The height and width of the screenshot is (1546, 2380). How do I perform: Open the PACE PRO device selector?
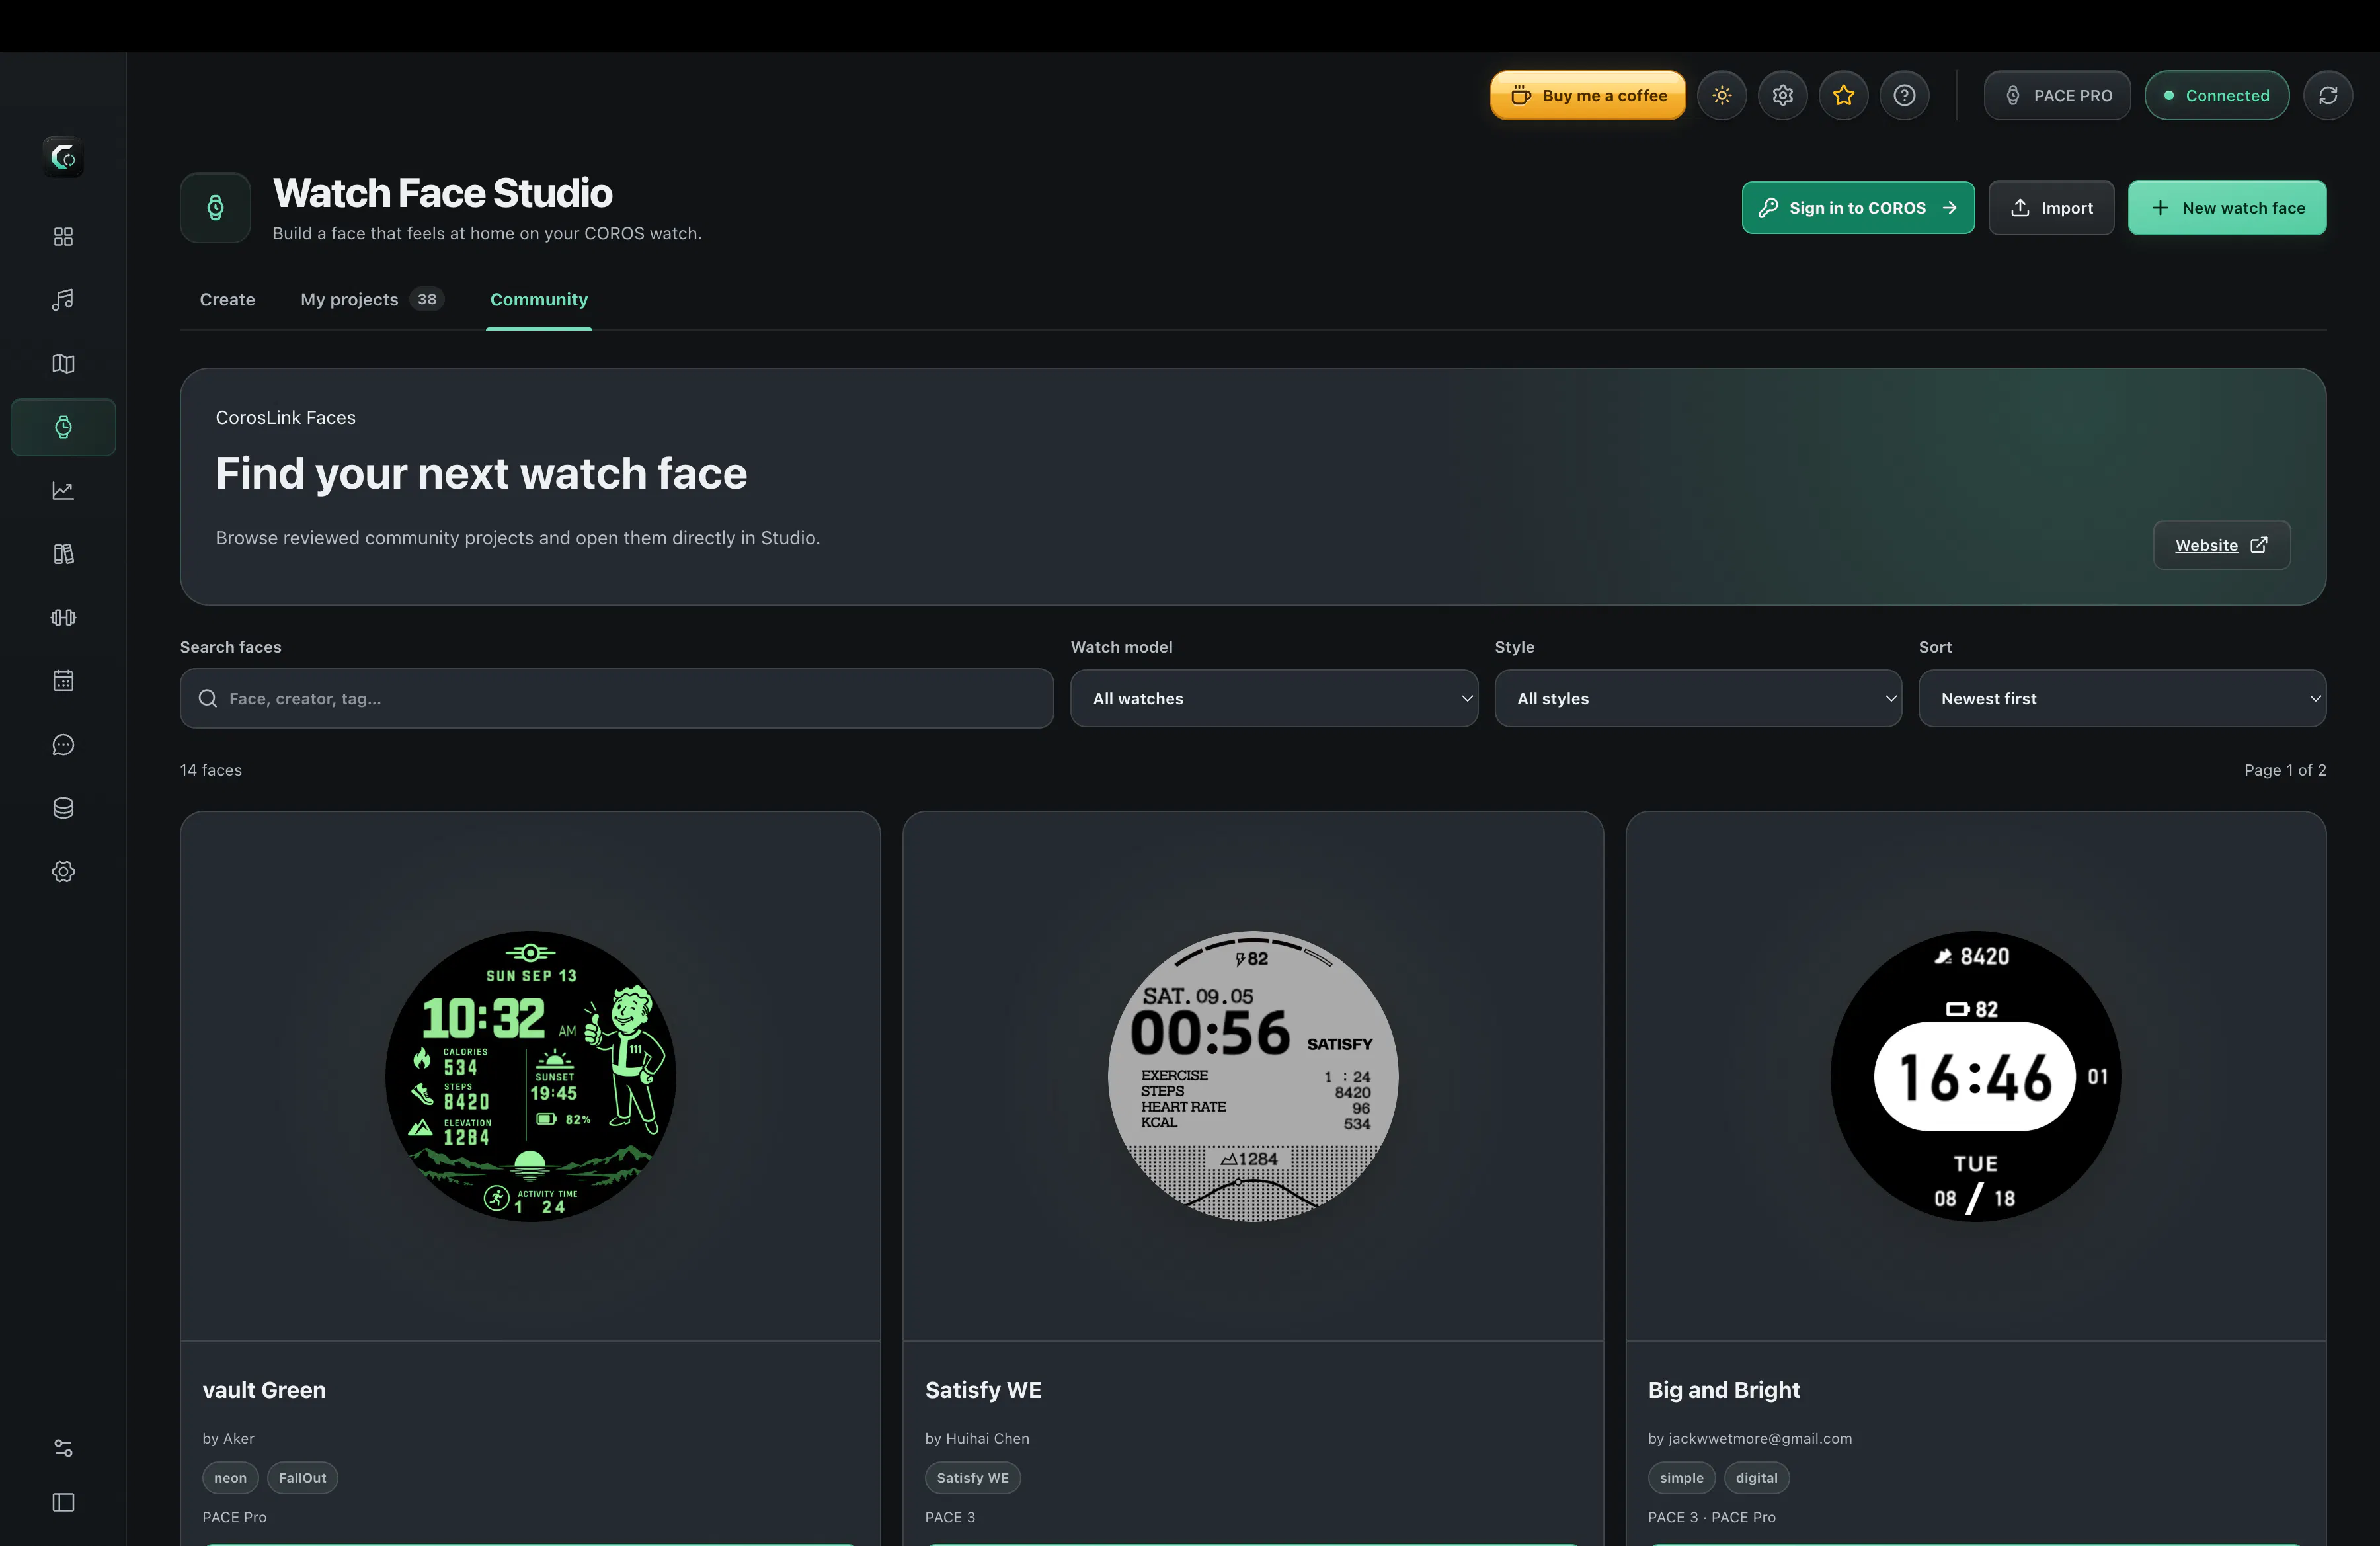pyautogui.click(x=2057, y=95)
